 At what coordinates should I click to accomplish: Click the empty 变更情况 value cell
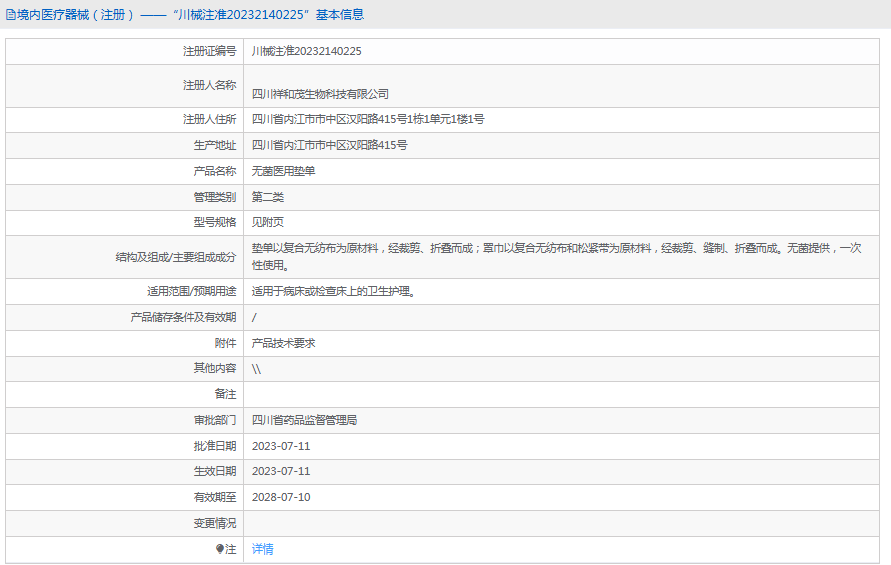coord(560,523)
